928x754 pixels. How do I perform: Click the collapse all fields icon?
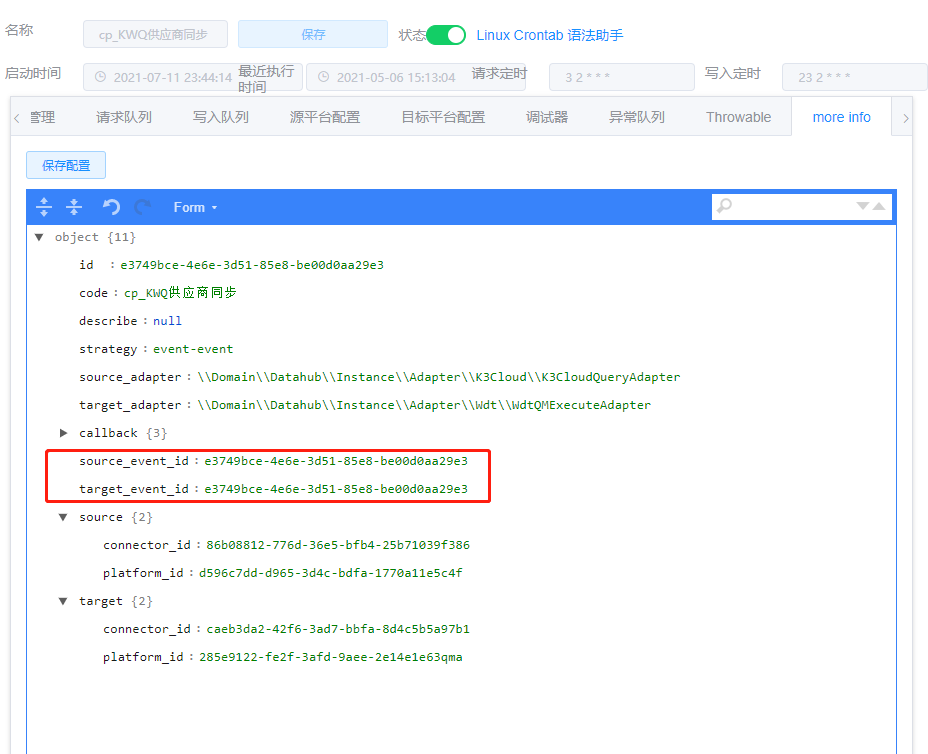click(74, 207)
